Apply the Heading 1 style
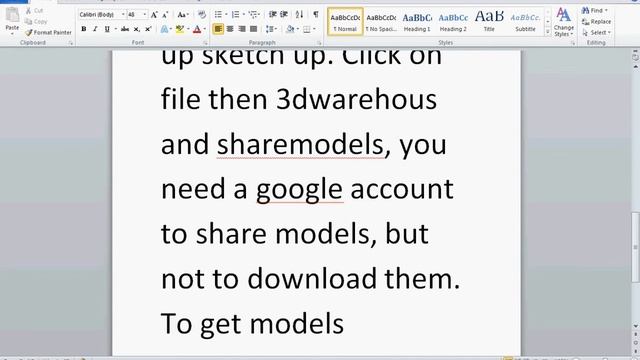 pos(417,22)
